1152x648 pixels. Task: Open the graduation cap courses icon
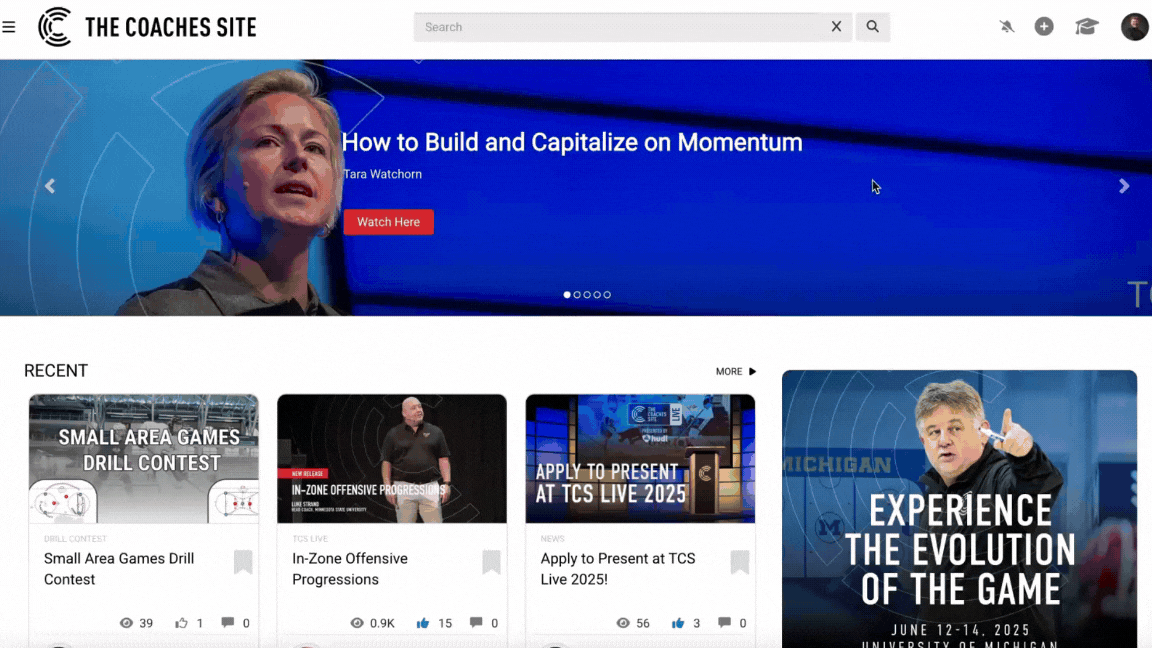click(1086, 27)
